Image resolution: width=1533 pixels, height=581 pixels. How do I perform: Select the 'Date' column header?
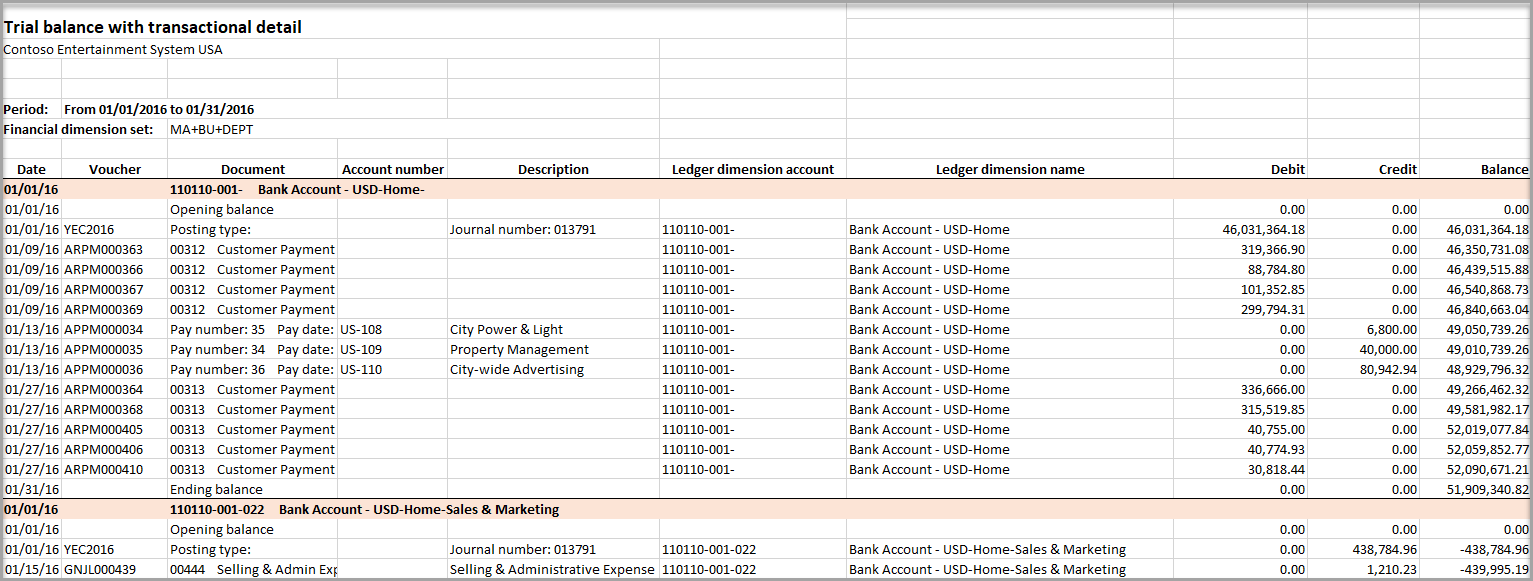click(31, 169)
